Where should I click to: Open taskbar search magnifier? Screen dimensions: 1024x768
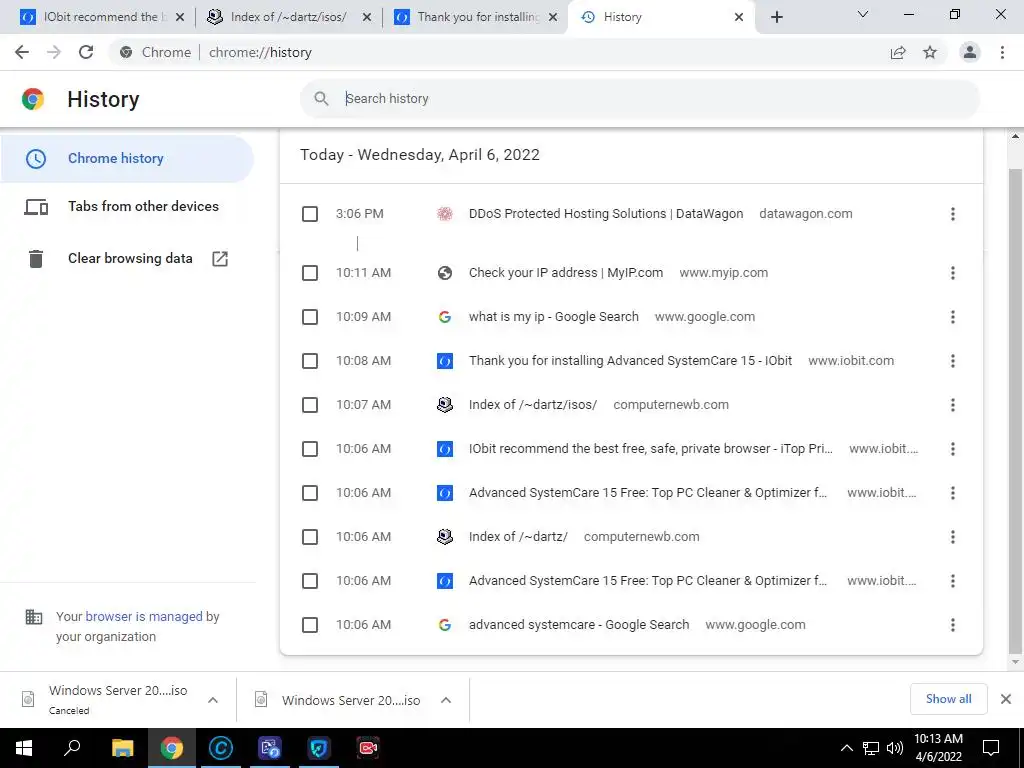72,748
